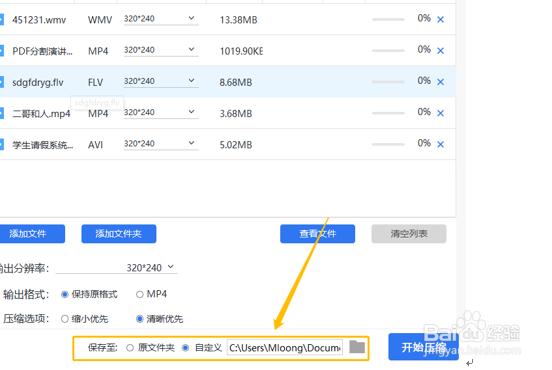This screenshot has height=370, width=552.
Task: Click progress bar of sdgfdryg.flv
Action: click(x=388, y=82)
